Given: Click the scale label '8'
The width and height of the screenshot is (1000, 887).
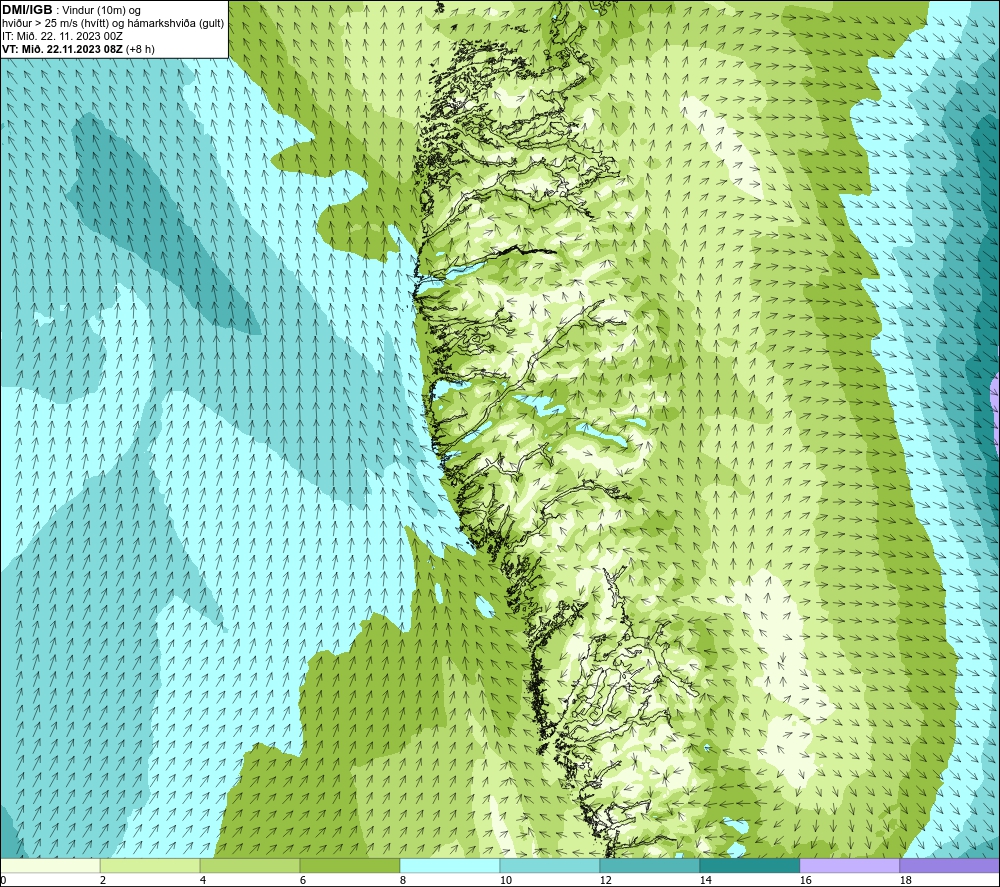Looking at the screenshot, I should coord(404,880).
